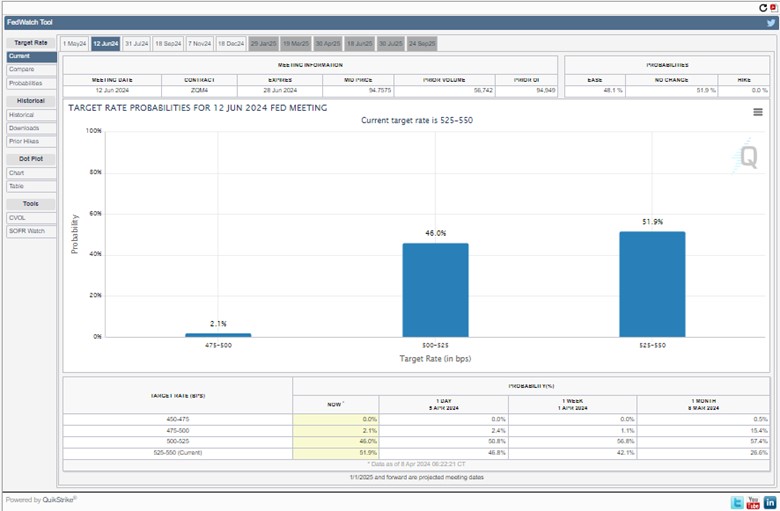Click the 500-525 bar in chart
Screen dimensions: 780x511
point(435,290)
